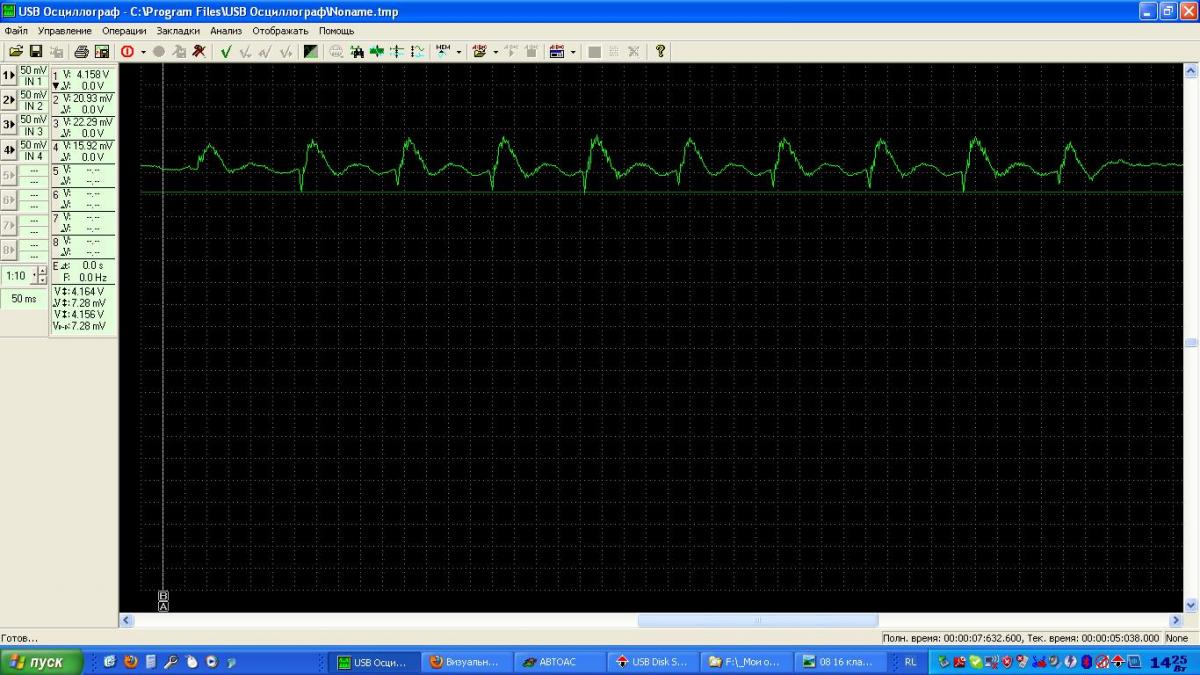Open file using the folder toolbar icon

pos(16,51)
